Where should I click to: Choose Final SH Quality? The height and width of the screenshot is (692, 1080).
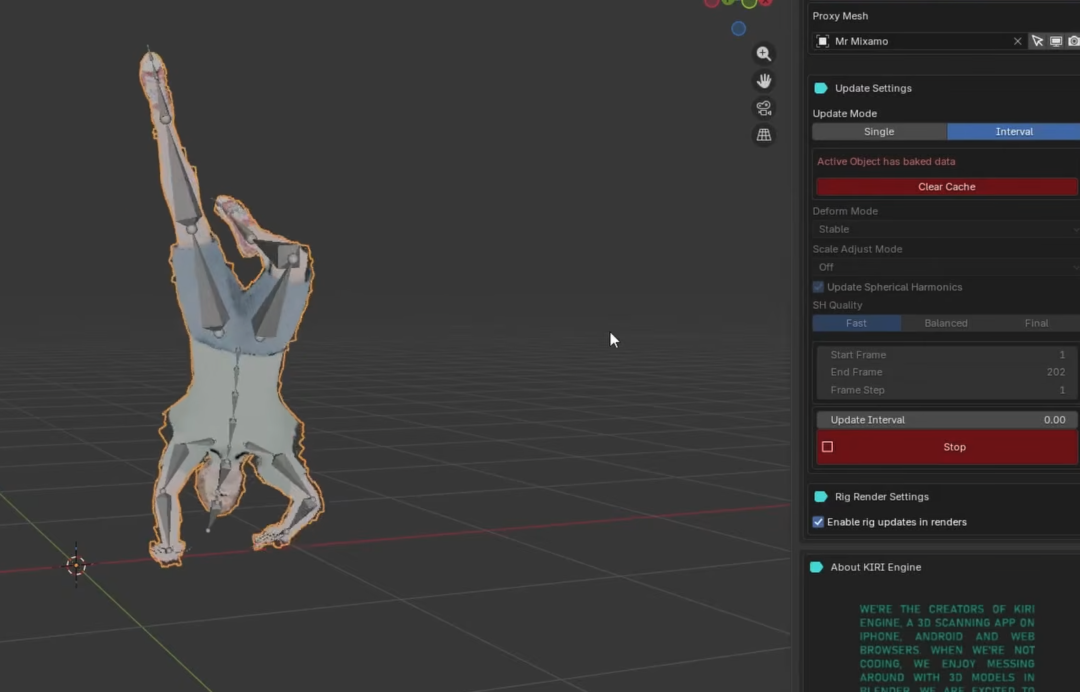tap(1036, 323)
